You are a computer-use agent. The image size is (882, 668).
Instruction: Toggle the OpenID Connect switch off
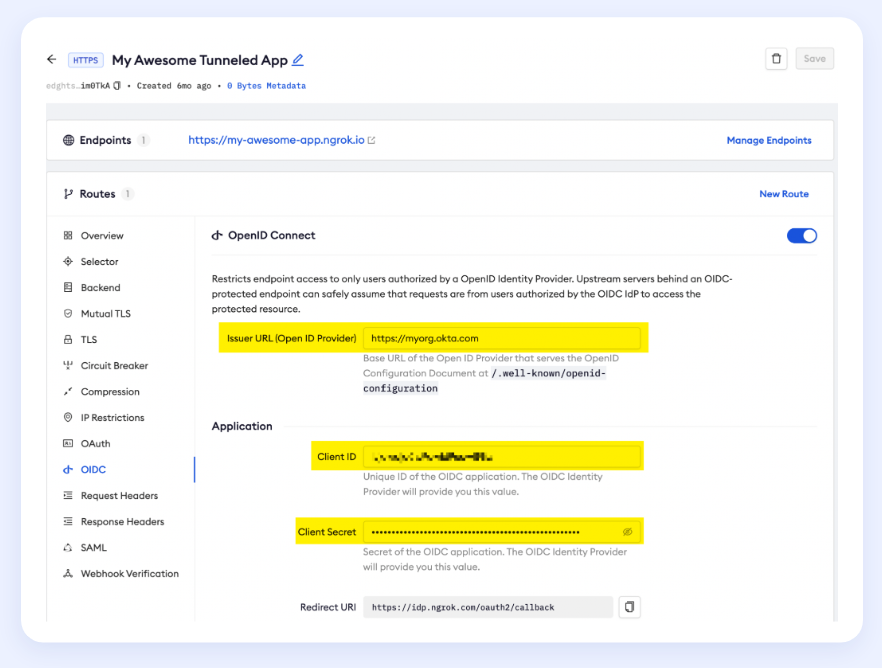(802, 236)
